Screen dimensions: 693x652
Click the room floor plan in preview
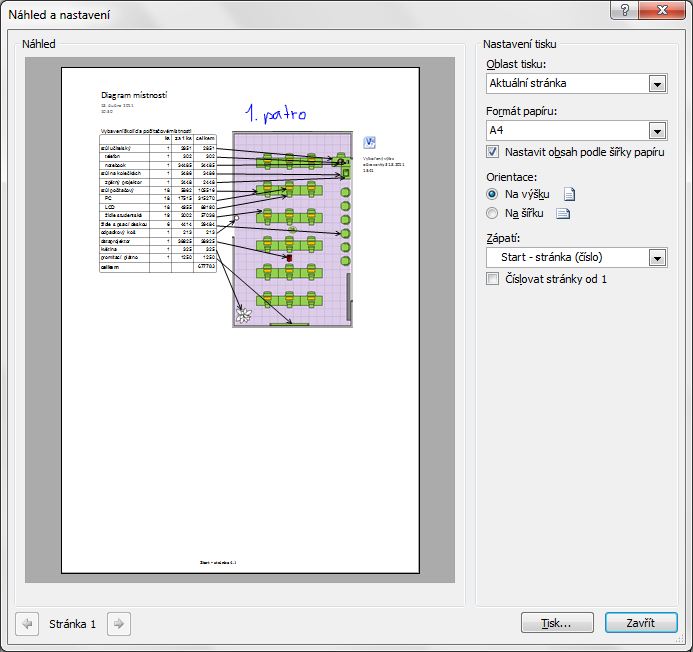click(x=293, y=229)
